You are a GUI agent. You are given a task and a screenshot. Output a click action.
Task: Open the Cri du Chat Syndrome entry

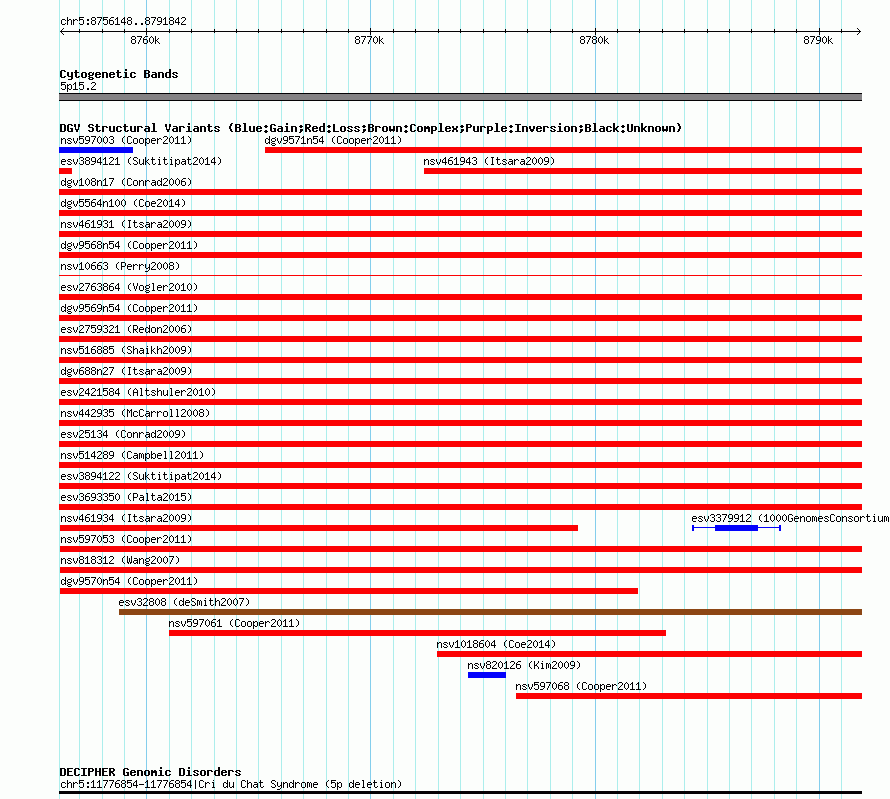(x=231, y=784)
